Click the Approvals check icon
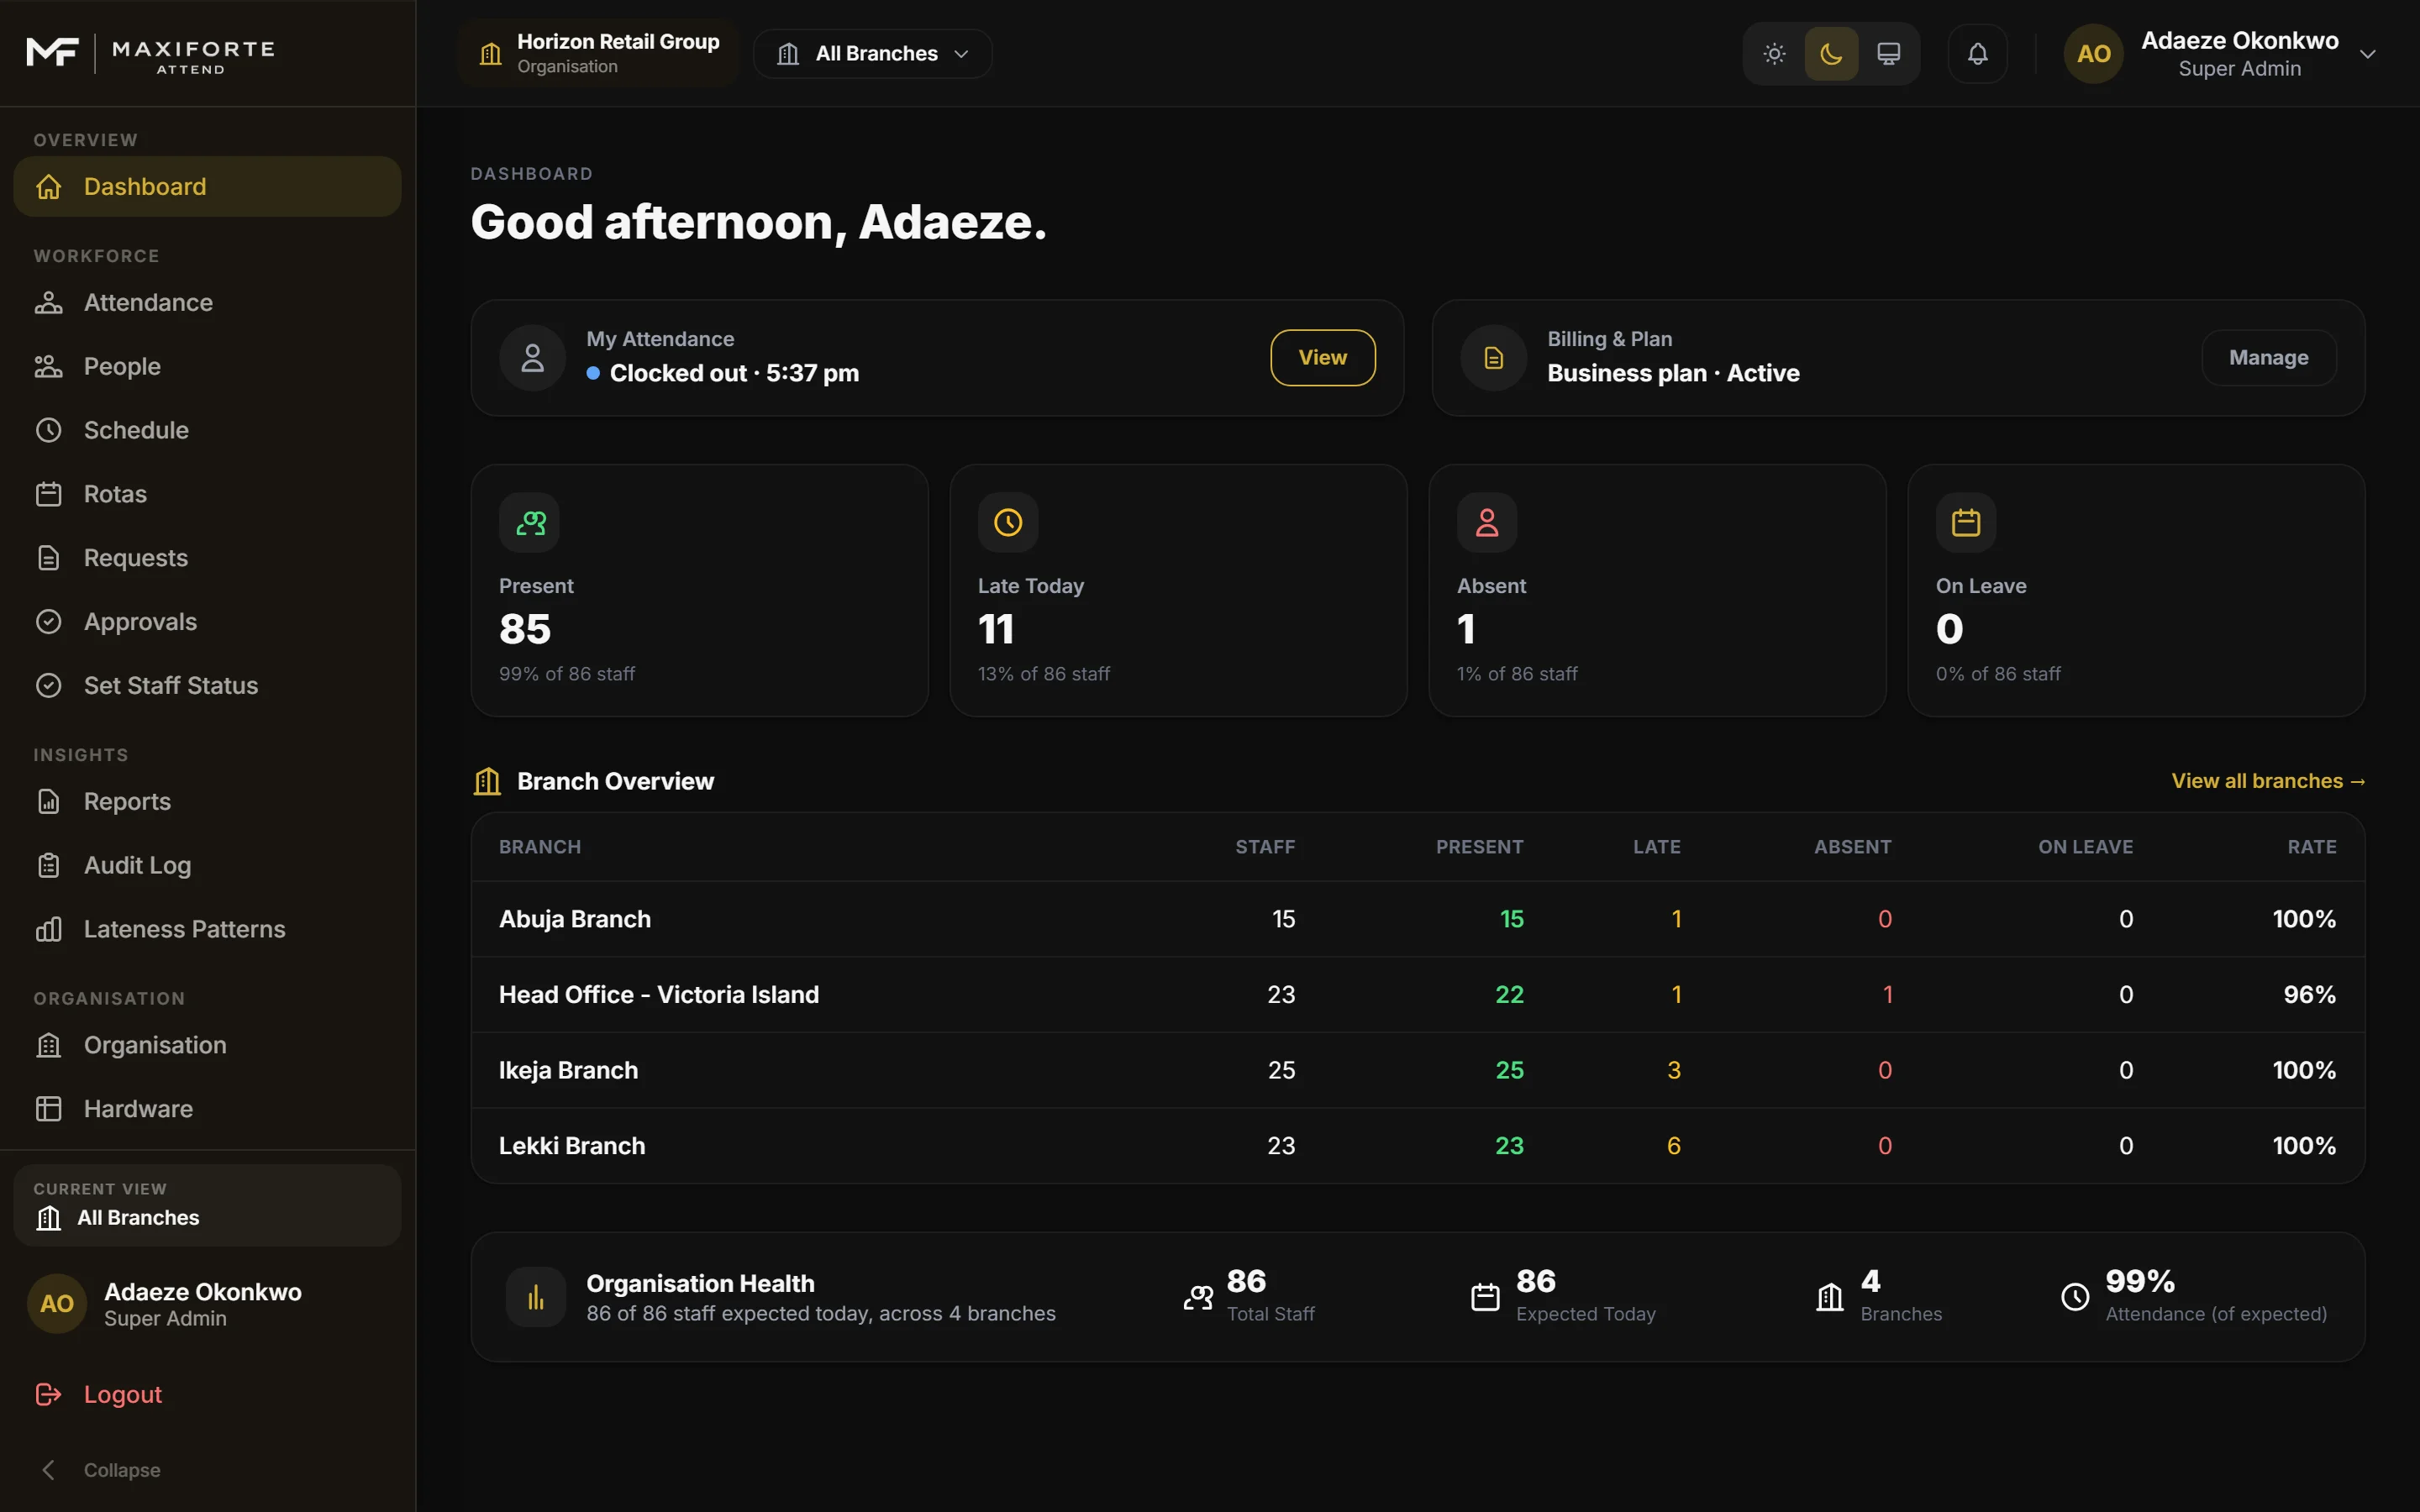This screenshot has width=2420, height=1512. point(49,622)
